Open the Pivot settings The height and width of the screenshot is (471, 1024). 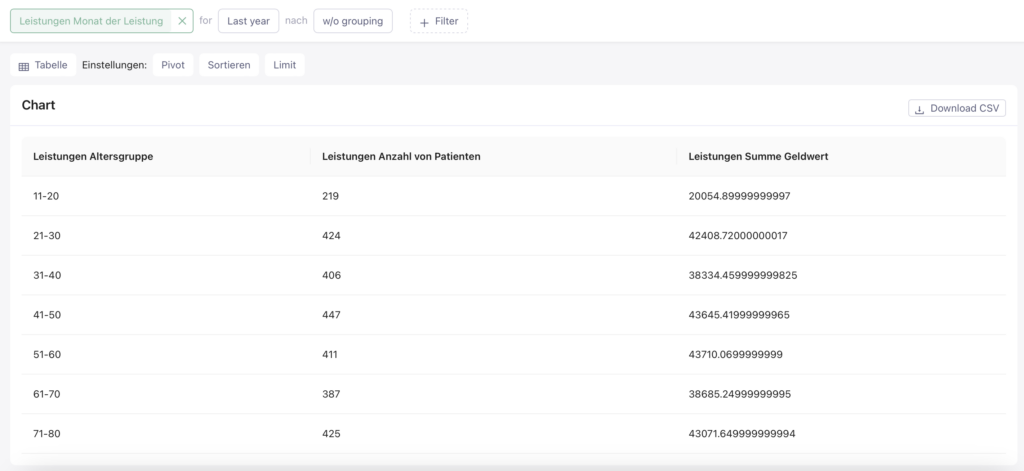[x=173, y=65]
